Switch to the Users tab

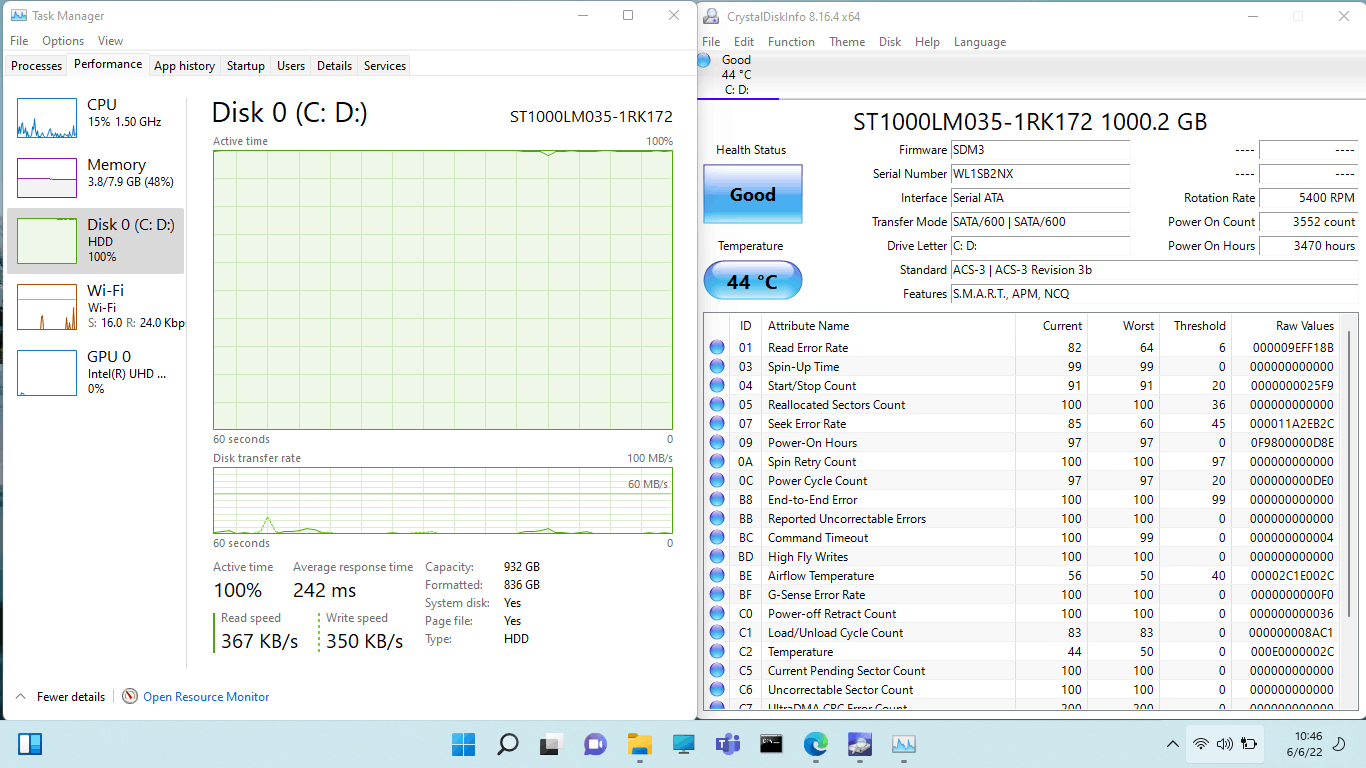(x=291, y=66)
